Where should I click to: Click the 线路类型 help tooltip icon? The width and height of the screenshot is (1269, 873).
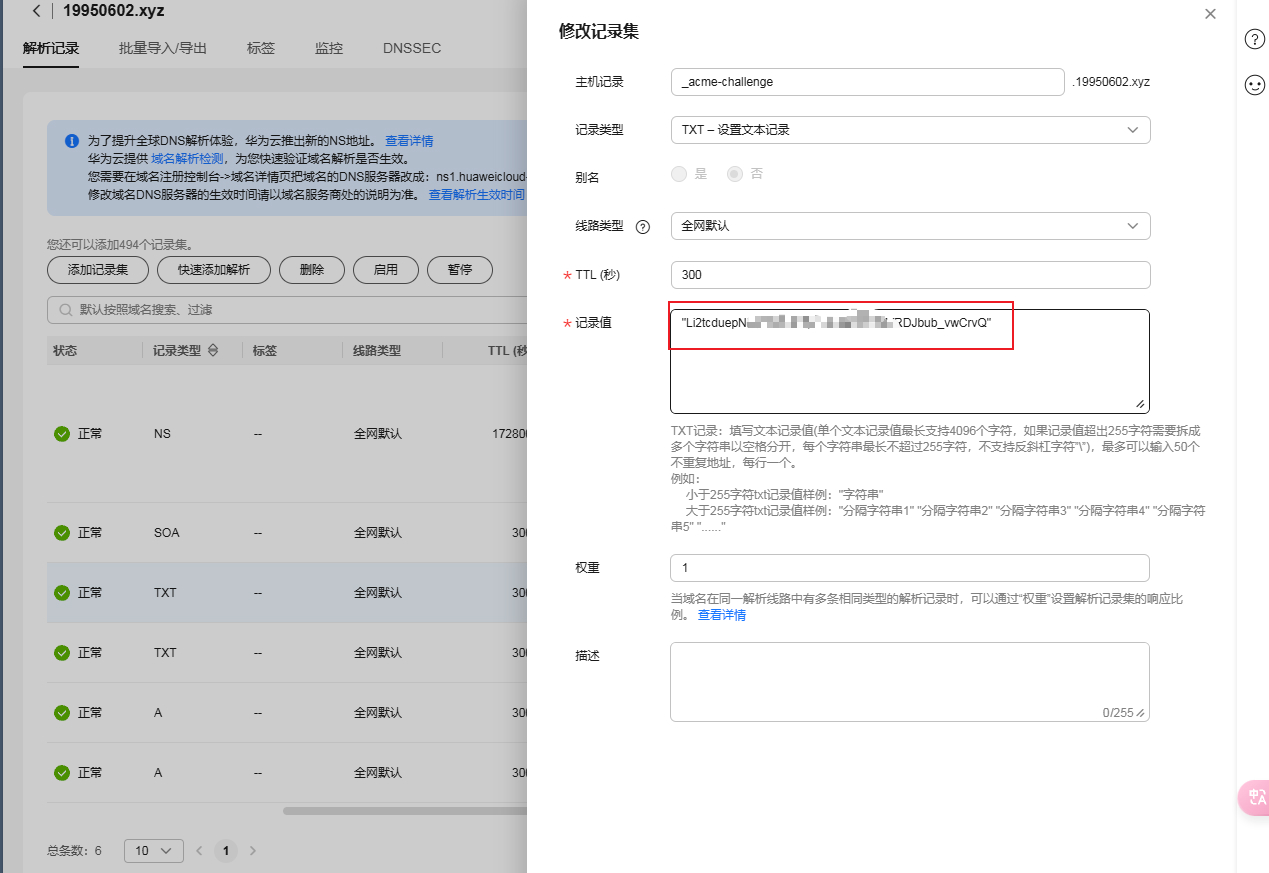[x=643, y=227]
